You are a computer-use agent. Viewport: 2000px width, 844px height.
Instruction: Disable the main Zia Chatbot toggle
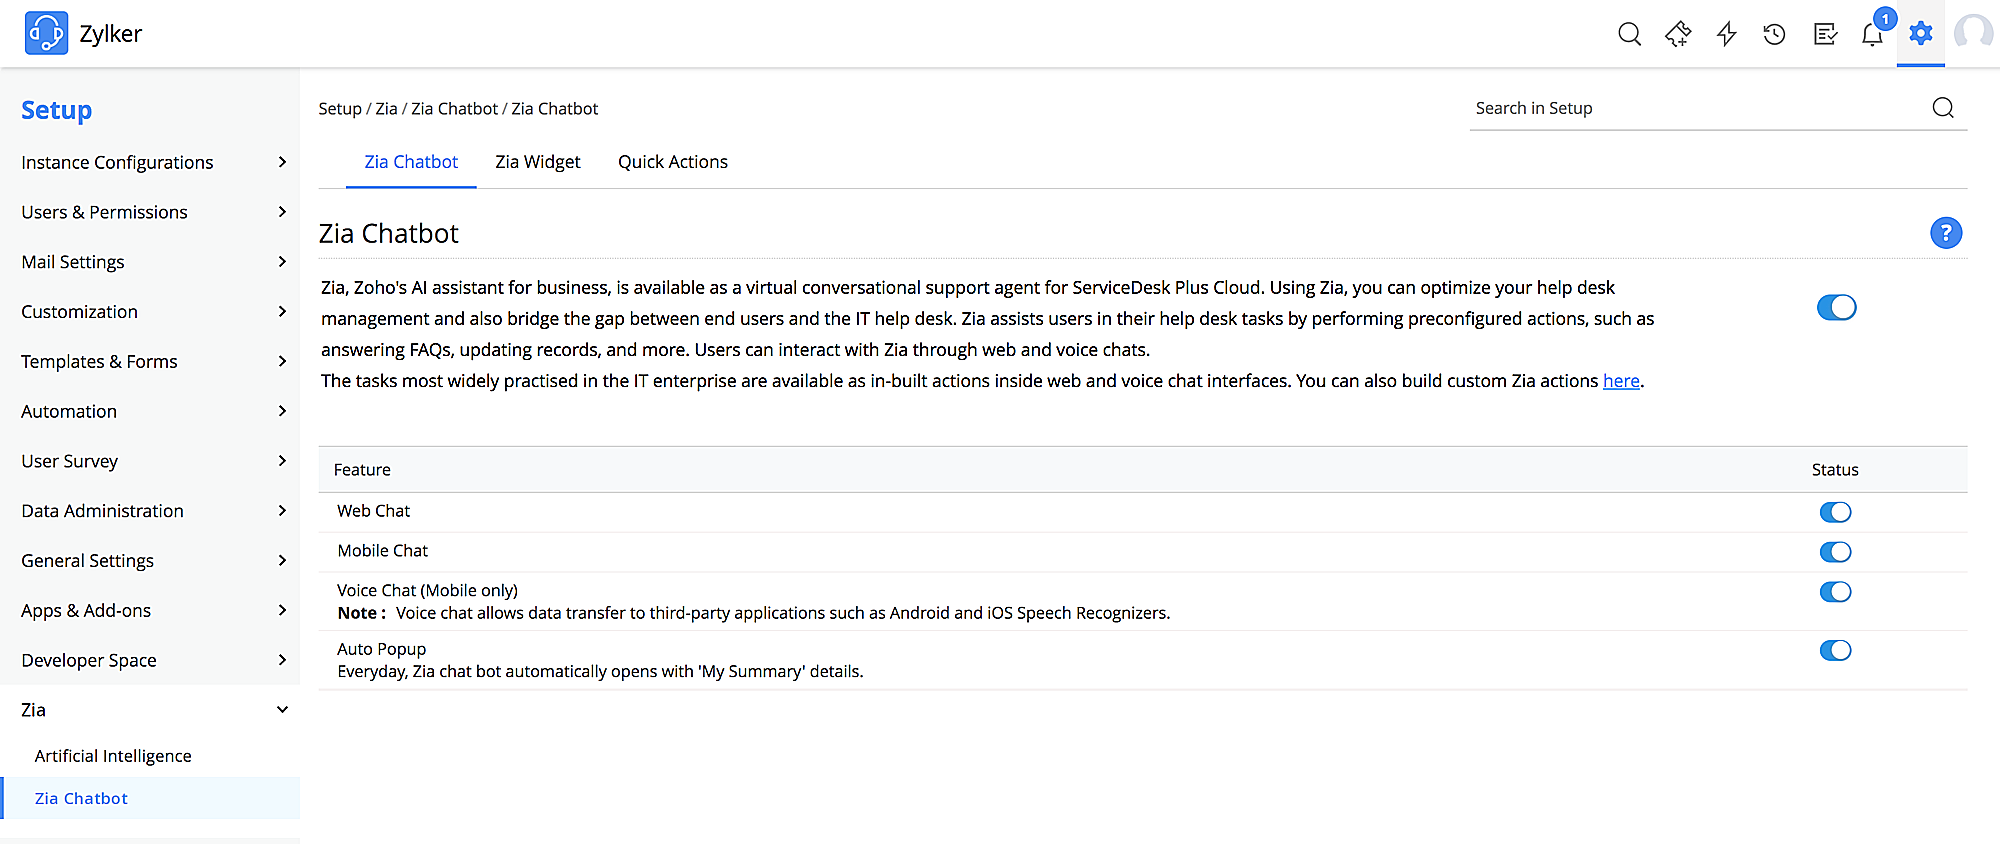pyautogui.click(x=1836, y=307)
